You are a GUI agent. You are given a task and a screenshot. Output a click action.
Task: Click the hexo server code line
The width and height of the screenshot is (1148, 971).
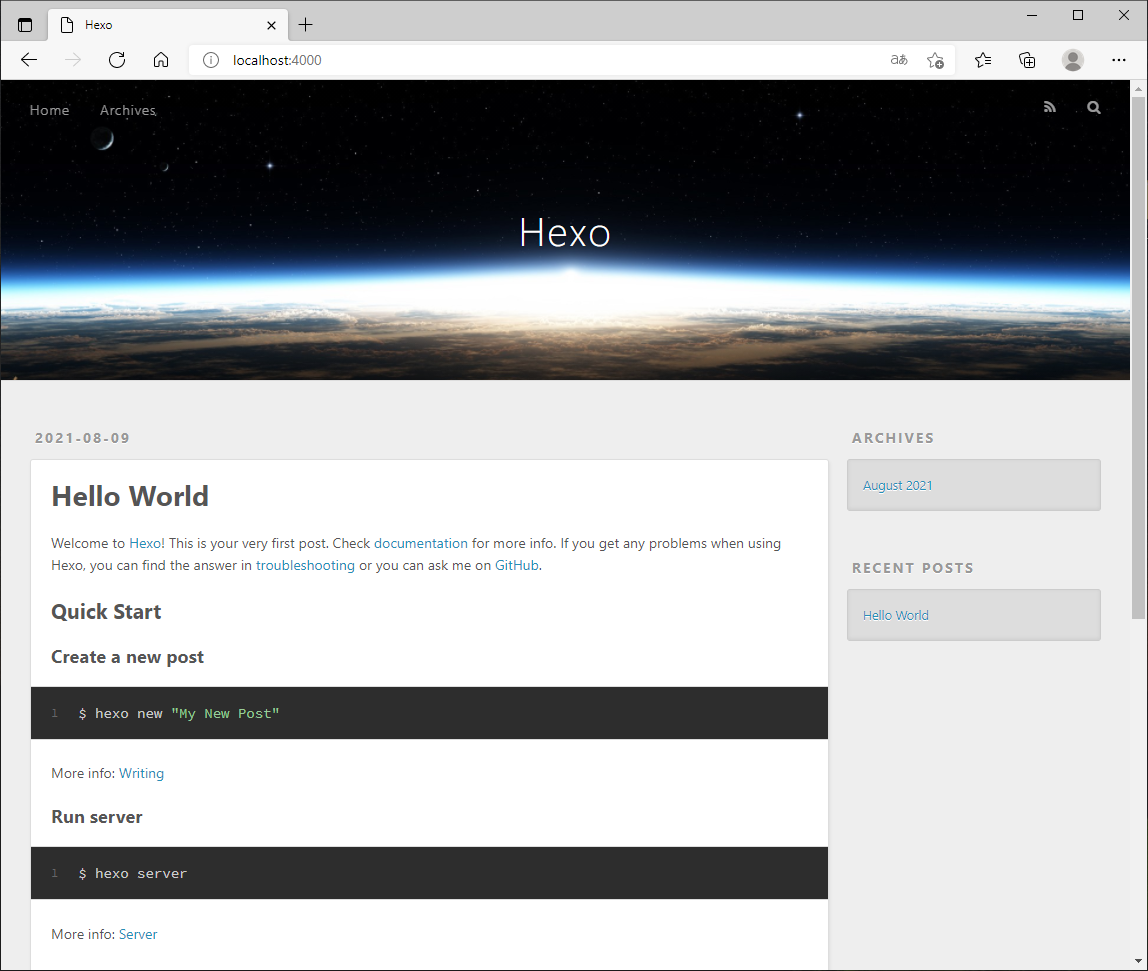[x=133, y=874]
